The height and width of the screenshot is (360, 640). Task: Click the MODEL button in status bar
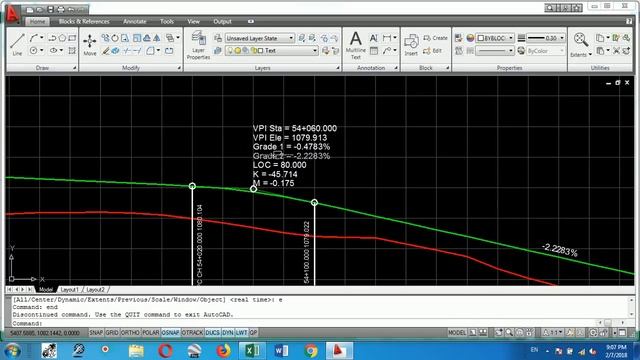[457, 333]
